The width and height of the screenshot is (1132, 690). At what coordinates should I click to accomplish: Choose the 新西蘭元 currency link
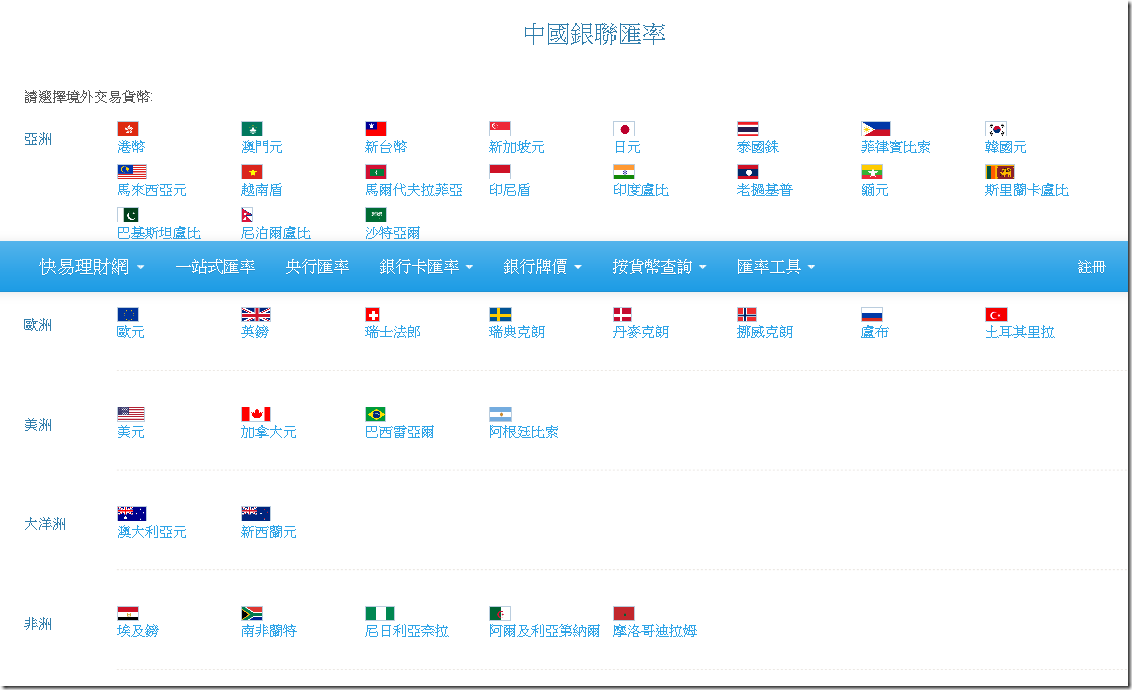tap(269, 531)
